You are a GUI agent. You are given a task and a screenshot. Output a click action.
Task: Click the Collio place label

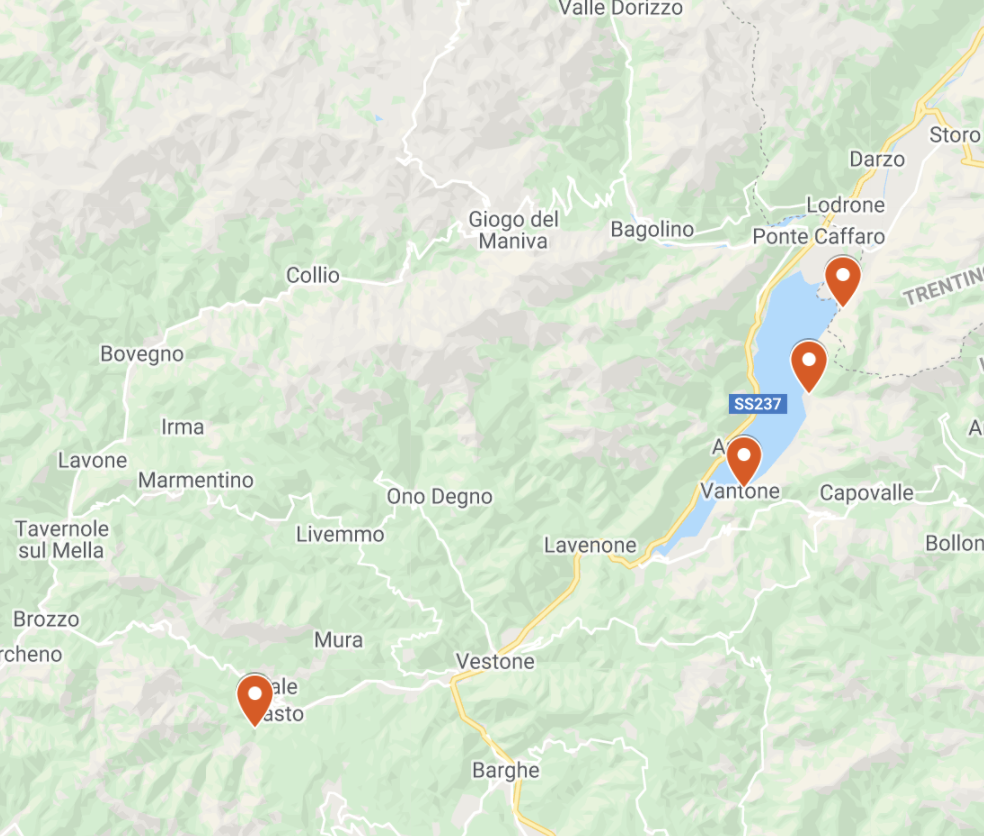point(313,275)
